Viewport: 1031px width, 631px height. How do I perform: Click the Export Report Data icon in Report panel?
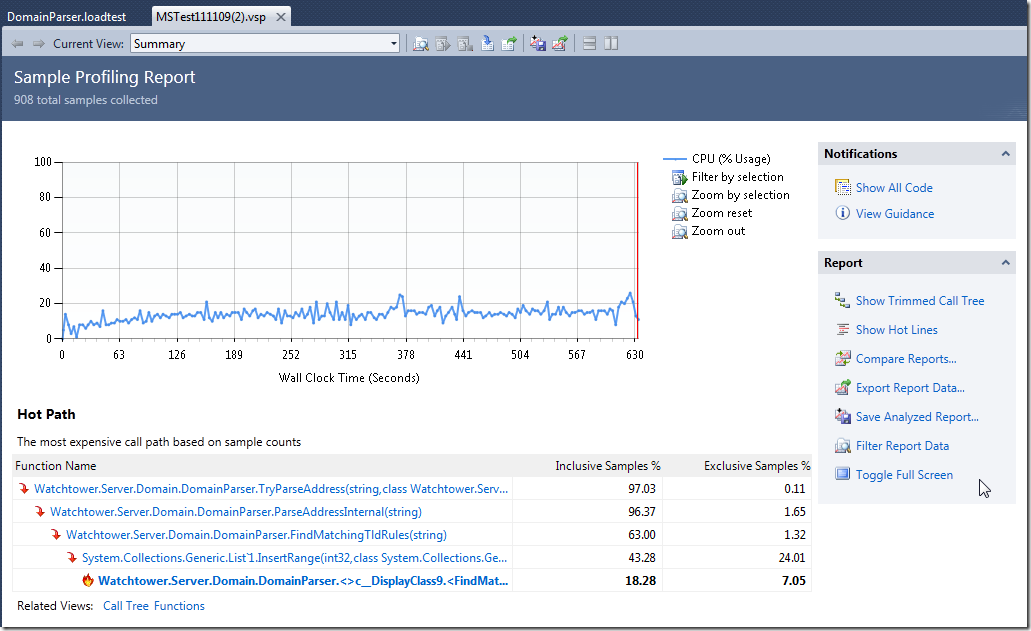click(842, 387)
